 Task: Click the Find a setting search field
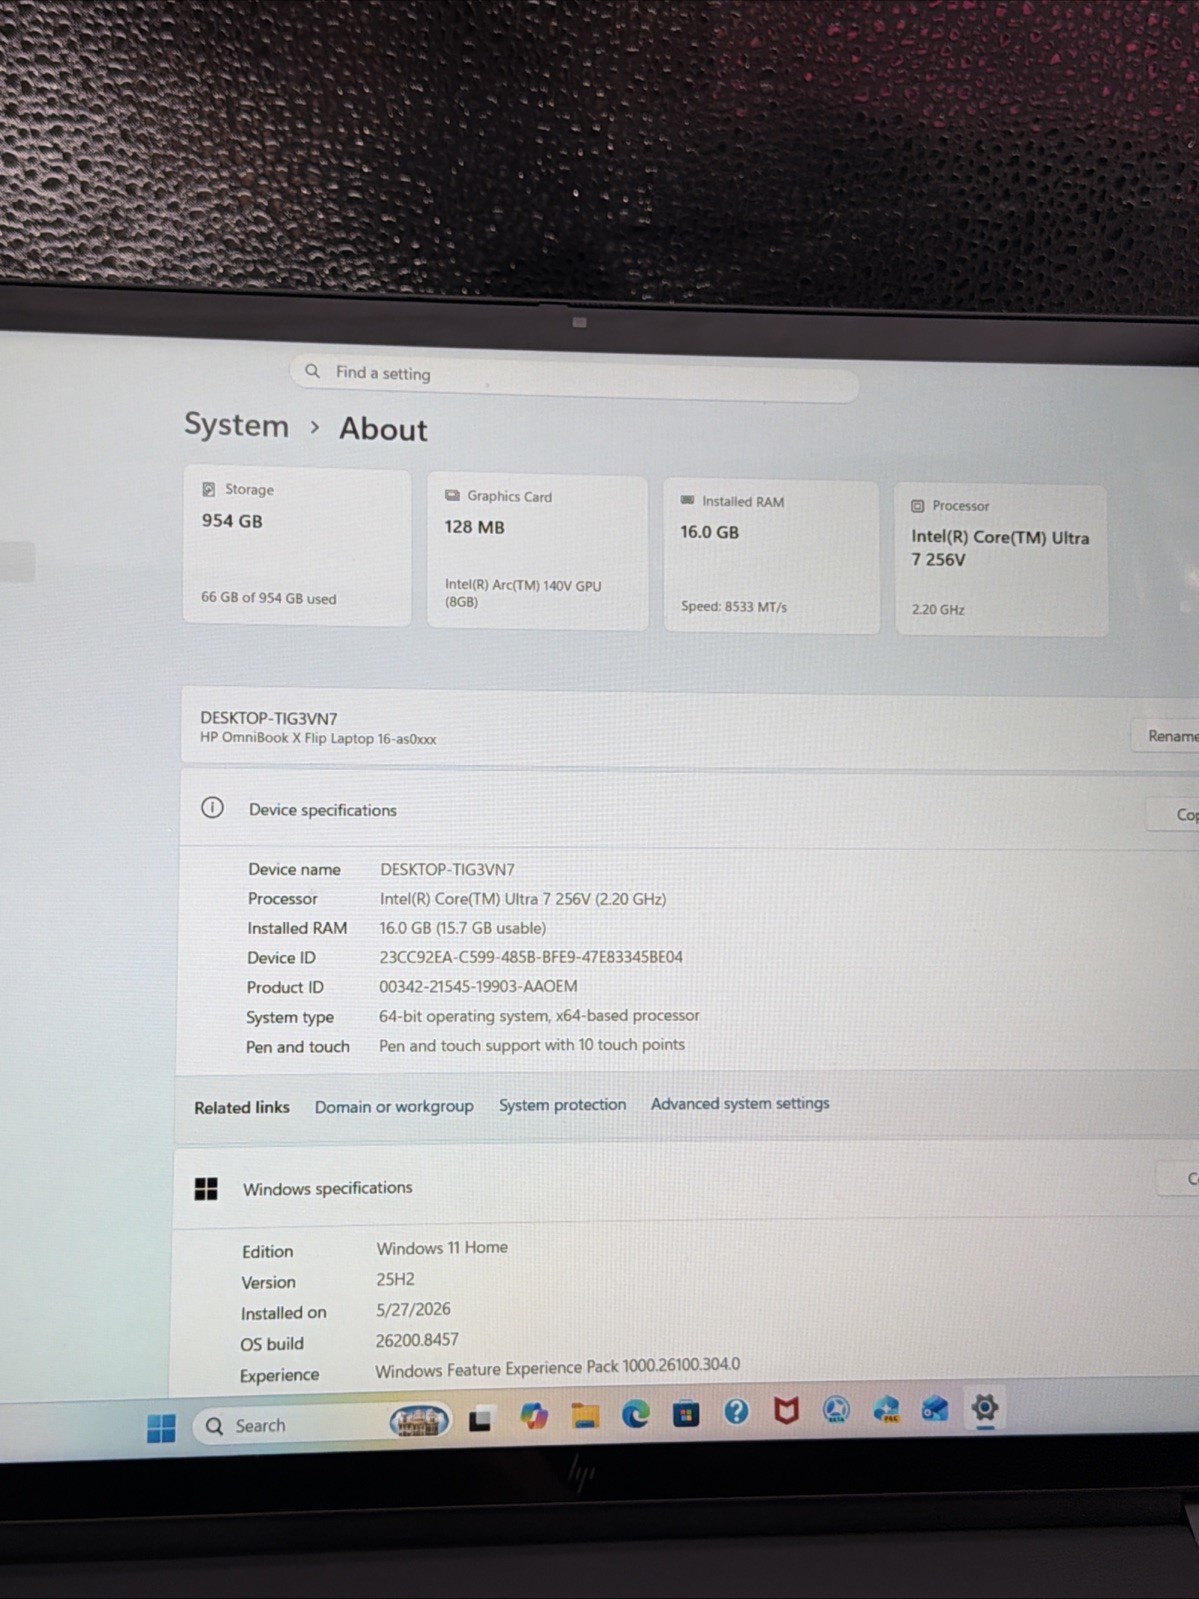[575, 378]
